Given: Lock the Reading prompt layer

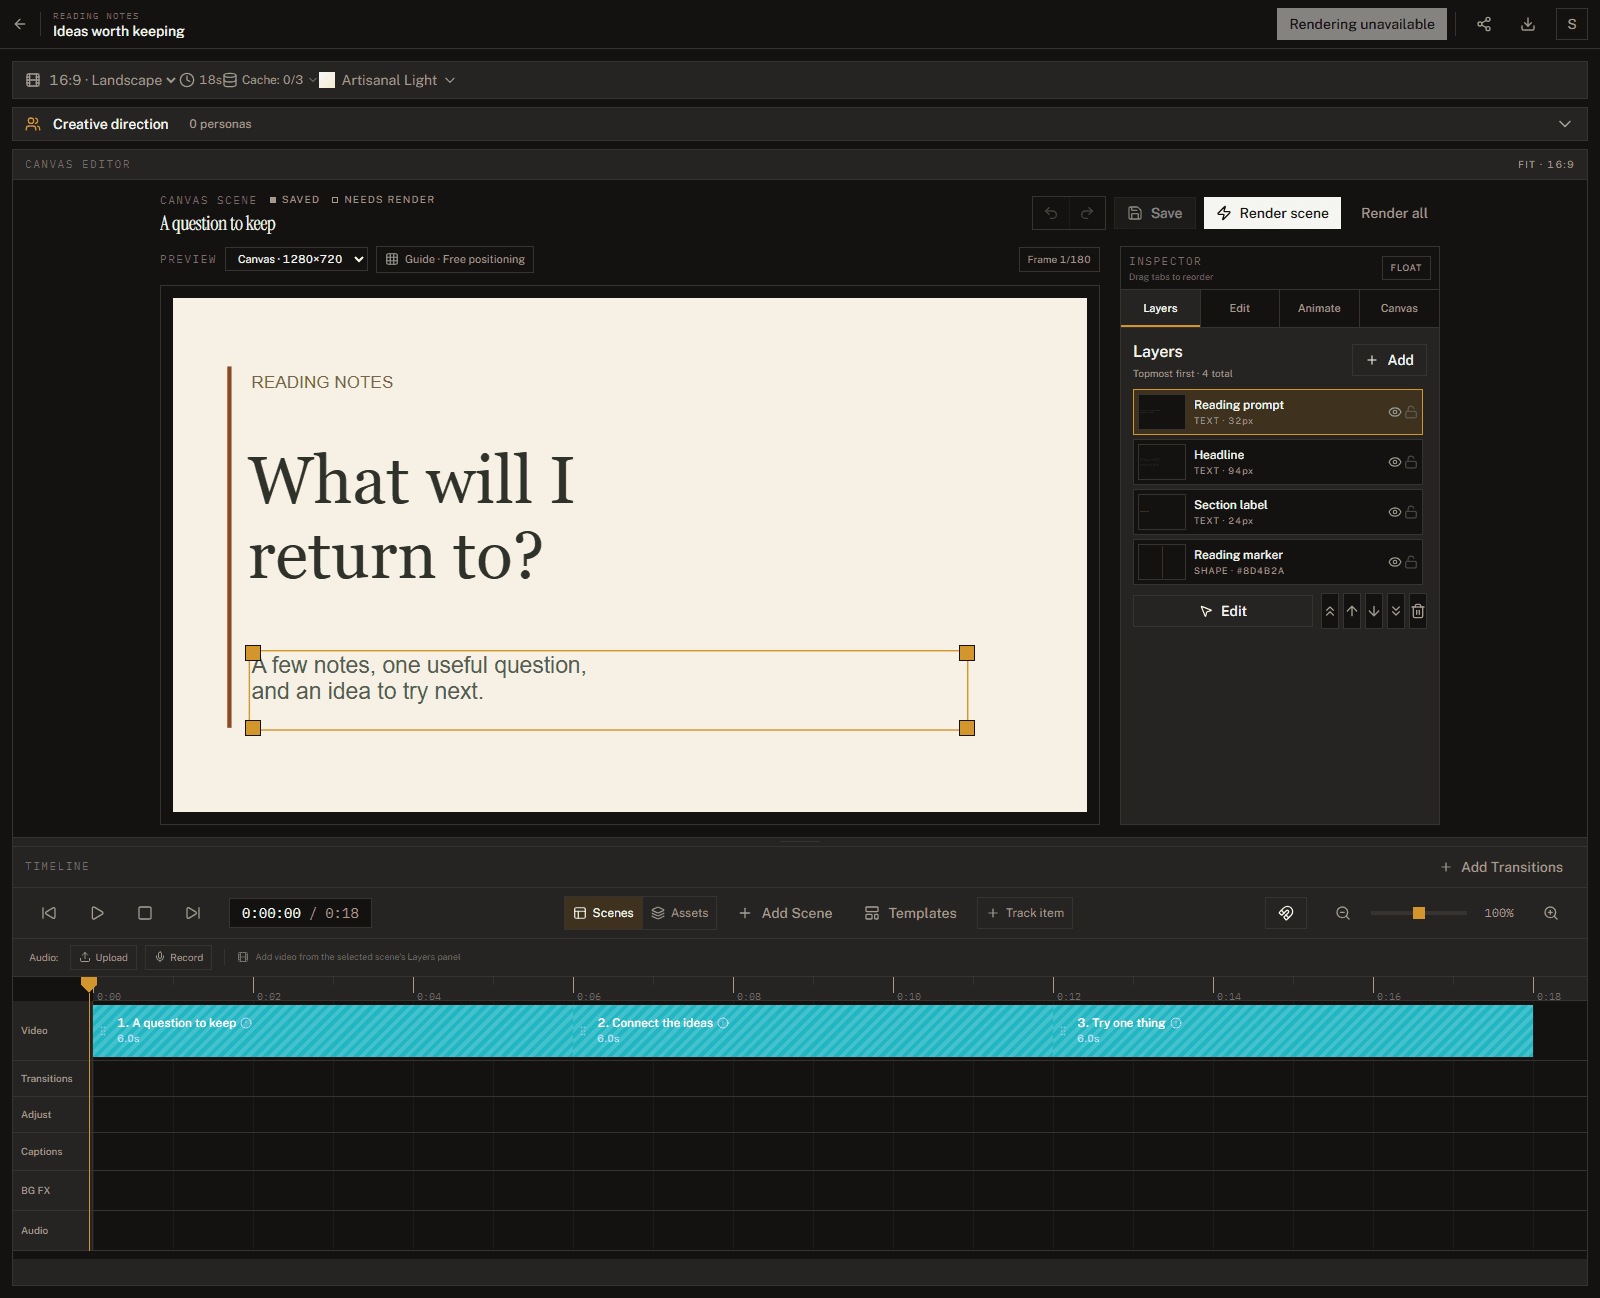Looking at the screenshot, I should click(x=1411, y=412).
